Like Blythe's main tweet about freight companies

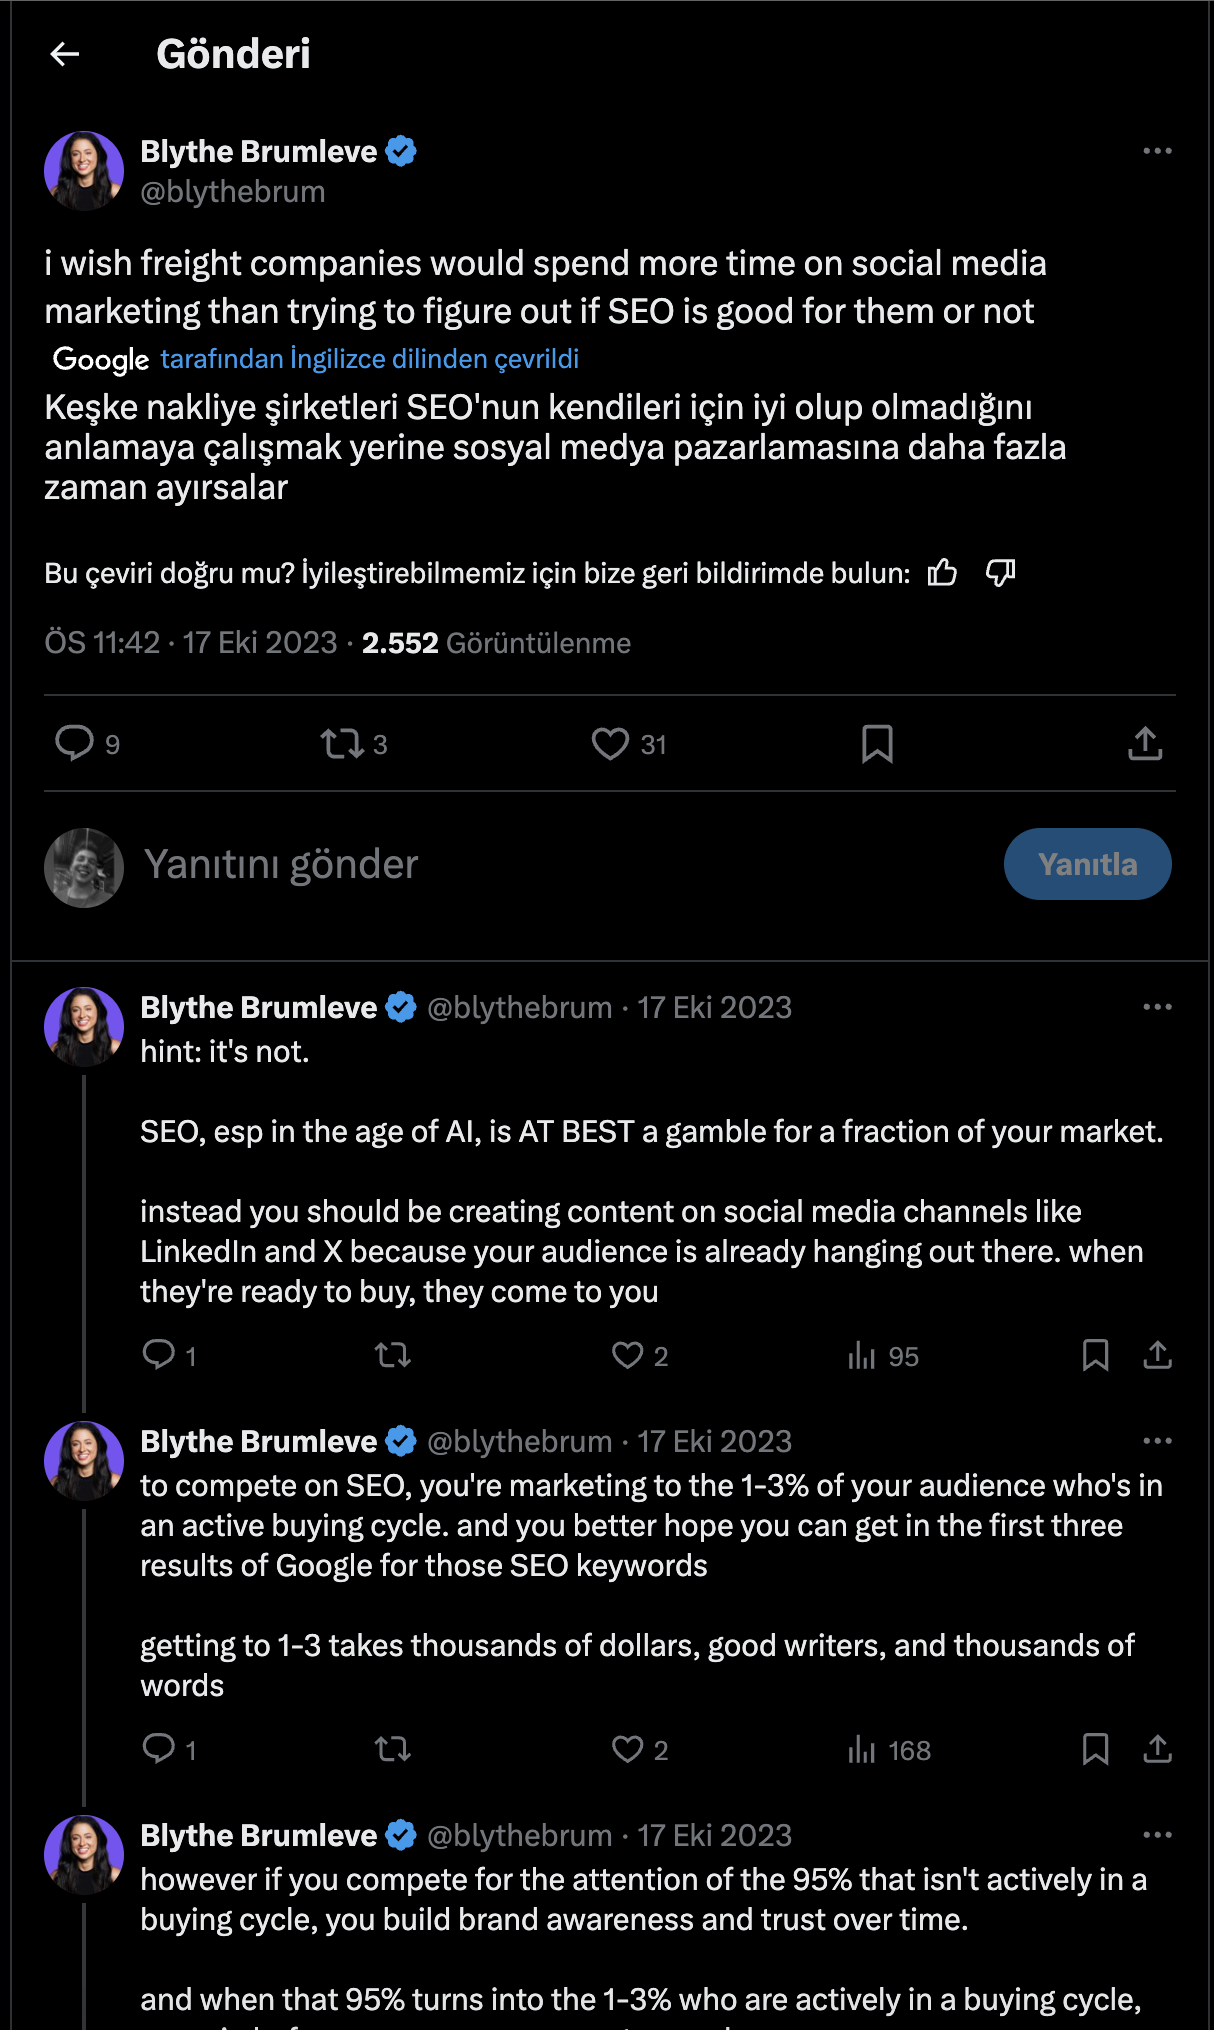[611, 744]
